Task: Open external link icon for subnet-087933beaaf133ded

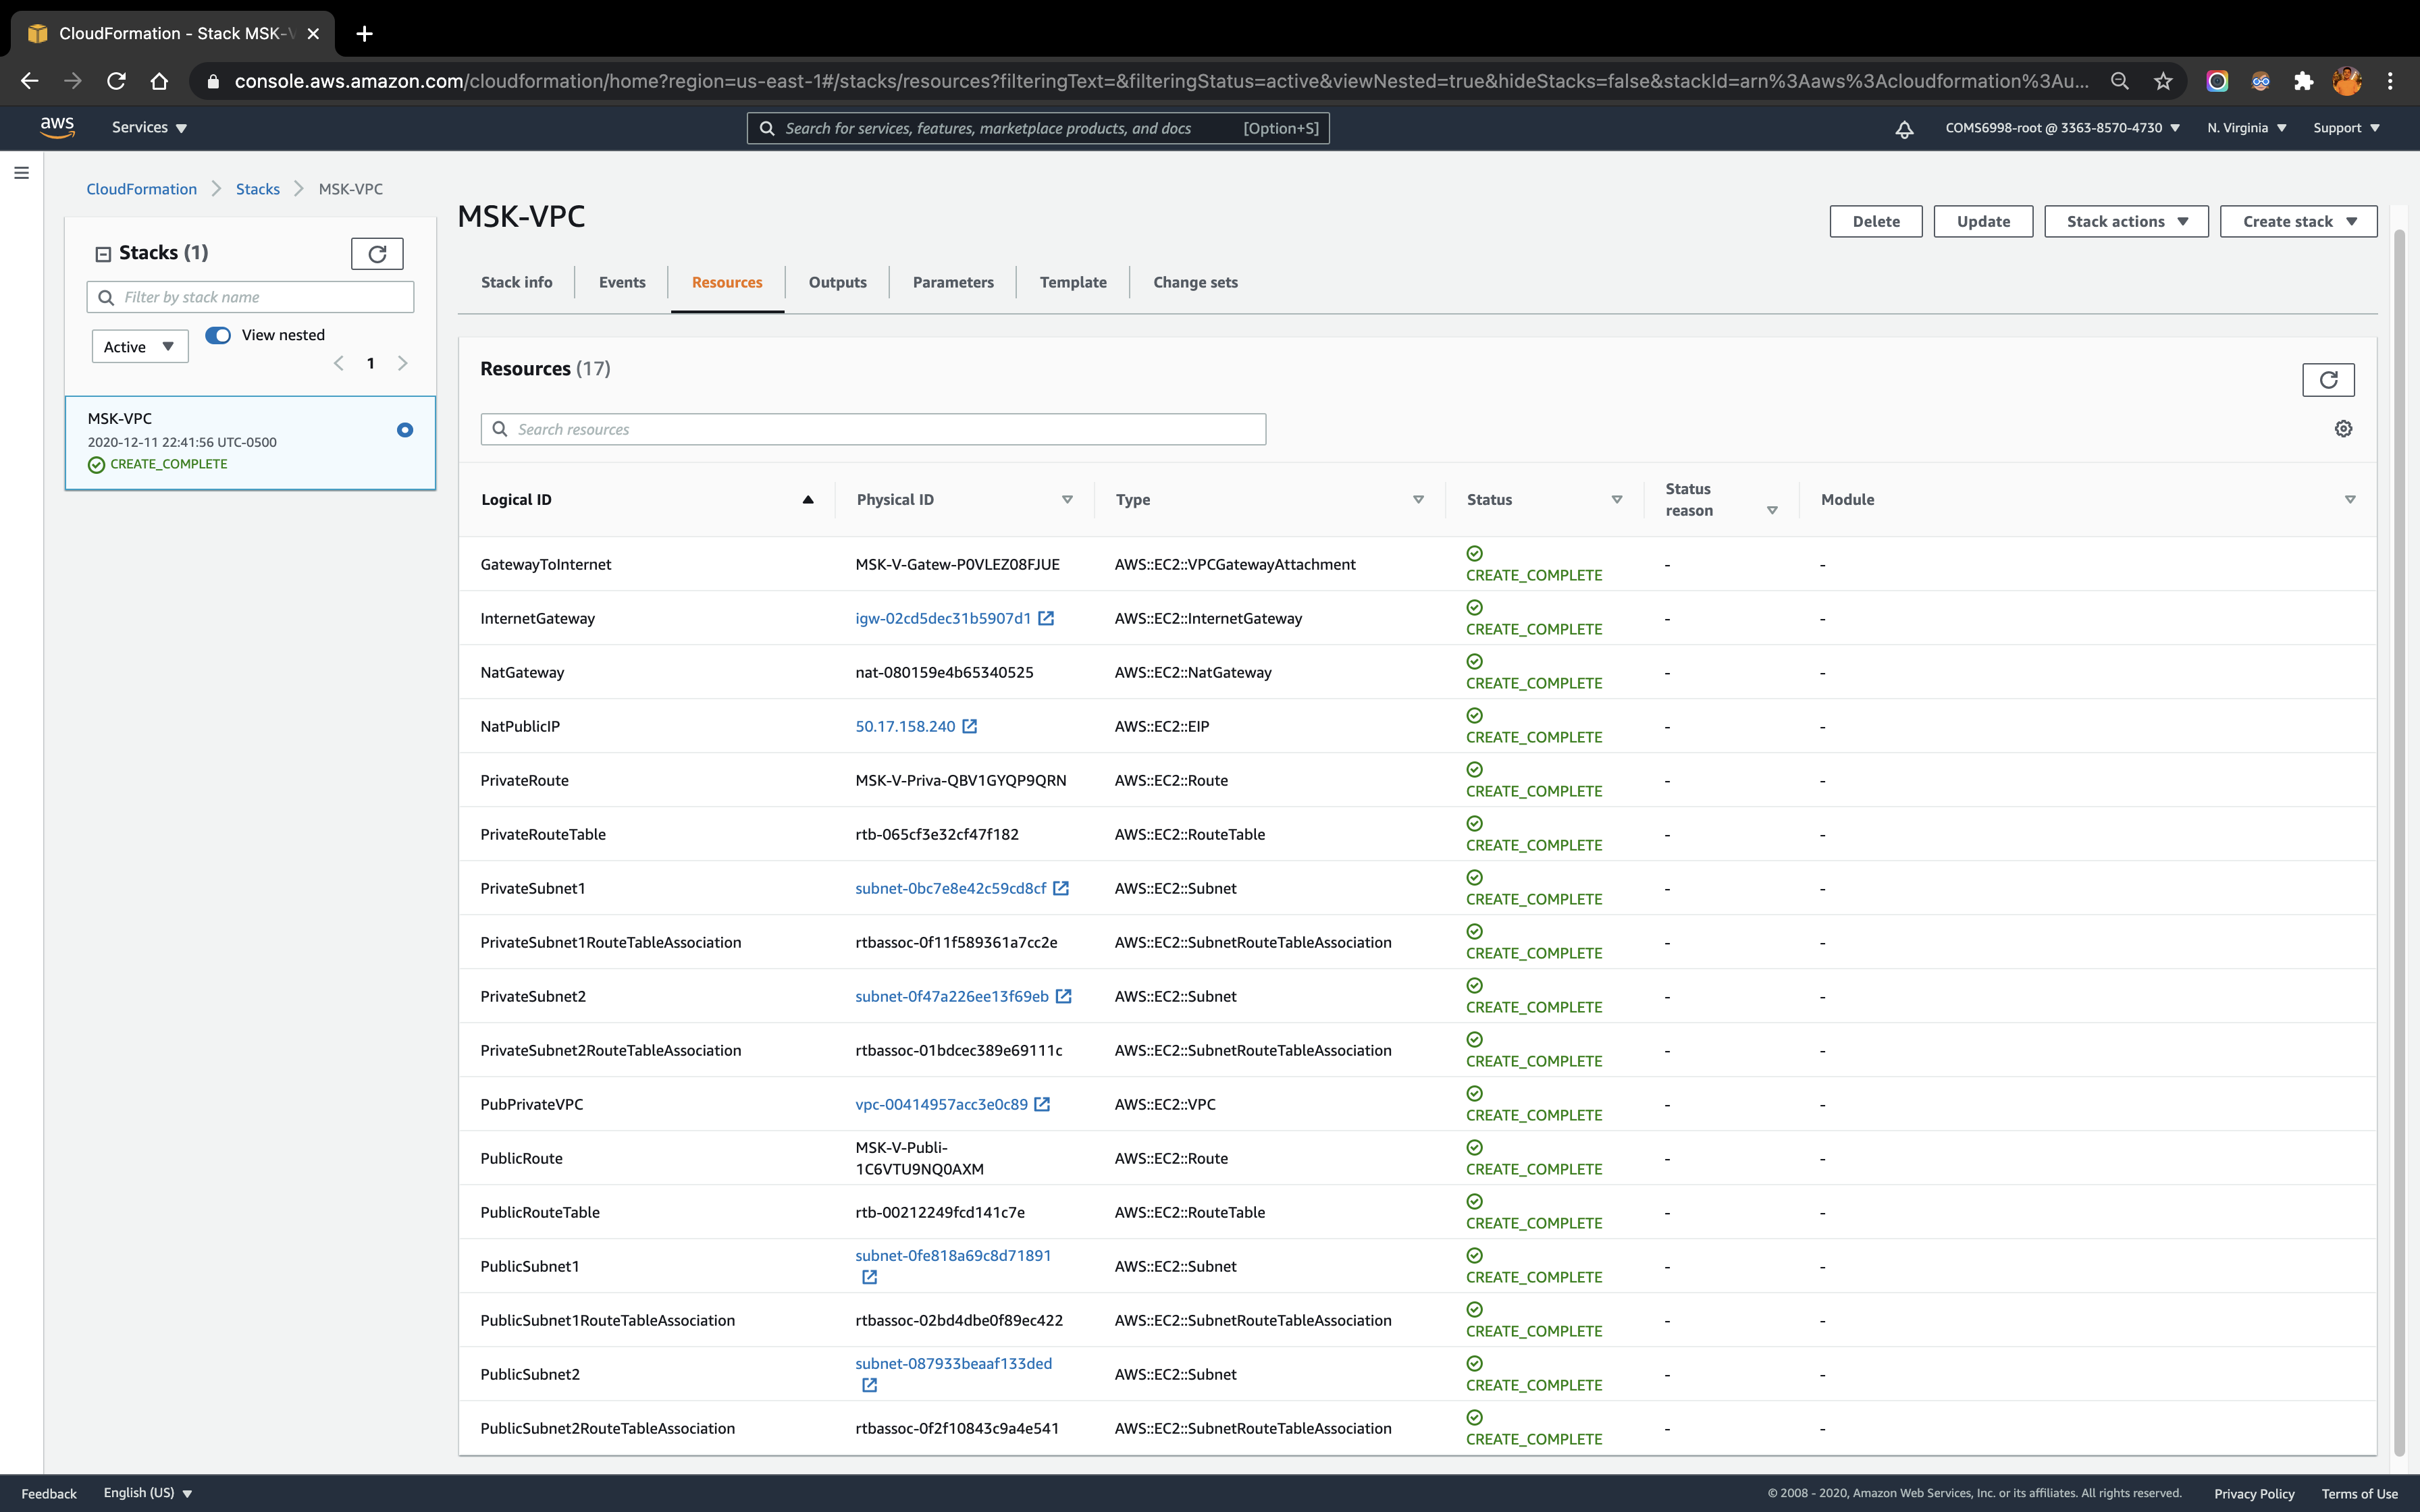Action: tap(869, 1385)
